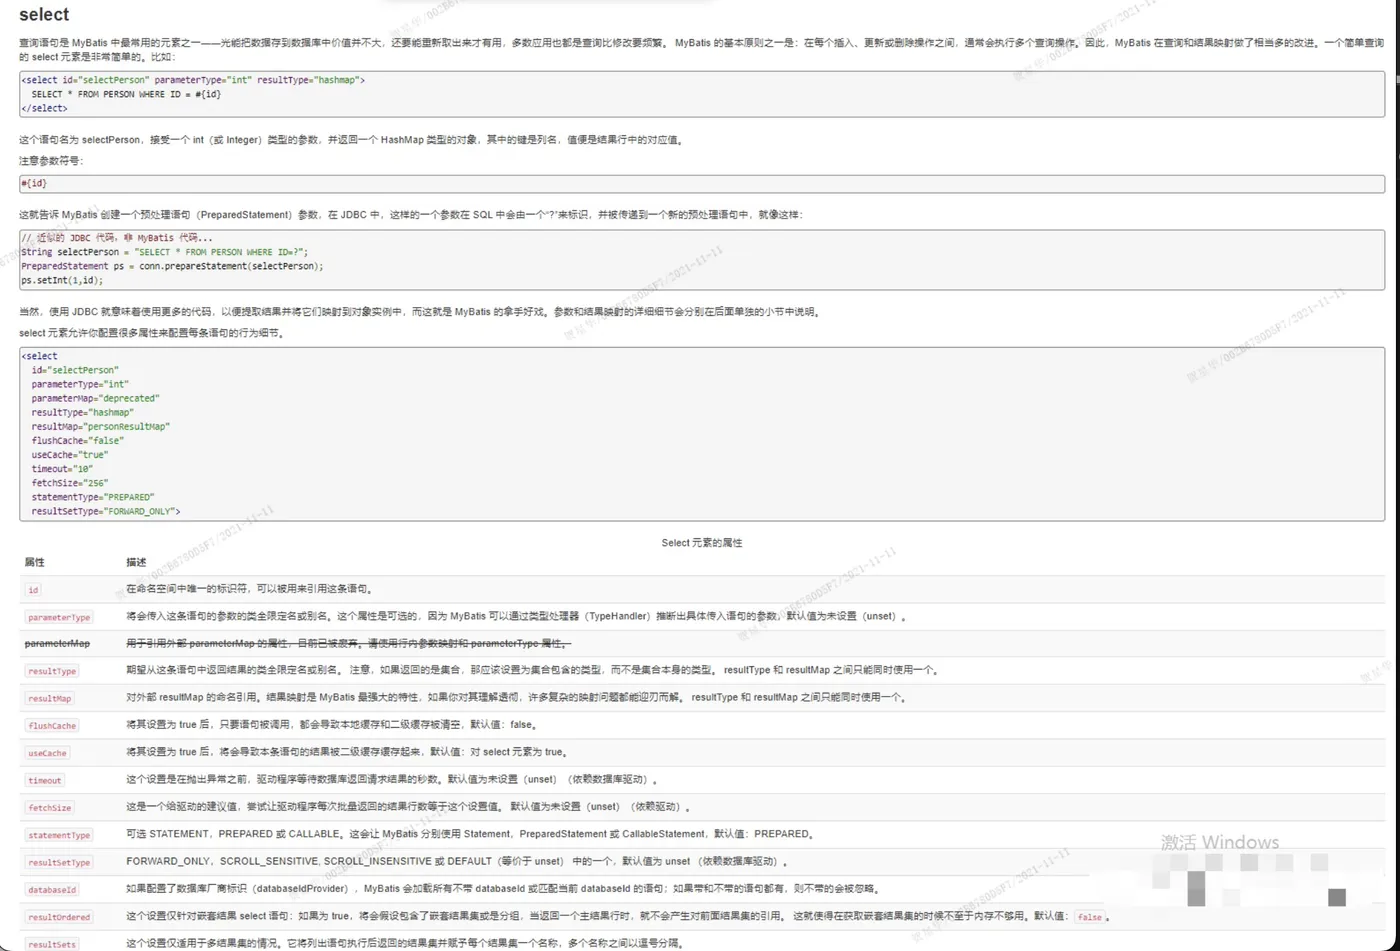Viewport: 1400px width, 951px height.
Task: Click the standalone #{id} code block
Action: (701, 184)
